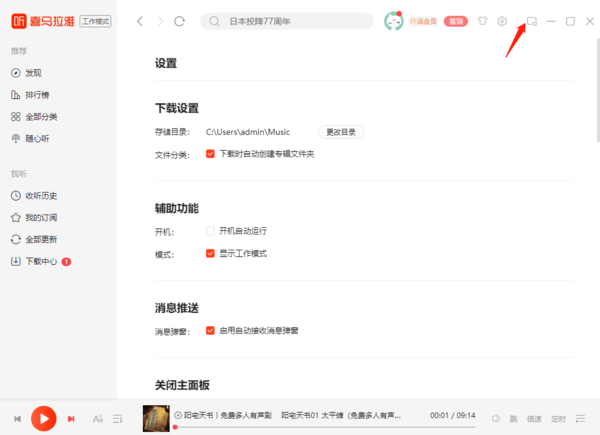The width and height of the screenshot is (600, 435).
Task: Click the refresh icon in the top bar
Action: (x=179, y=21)
